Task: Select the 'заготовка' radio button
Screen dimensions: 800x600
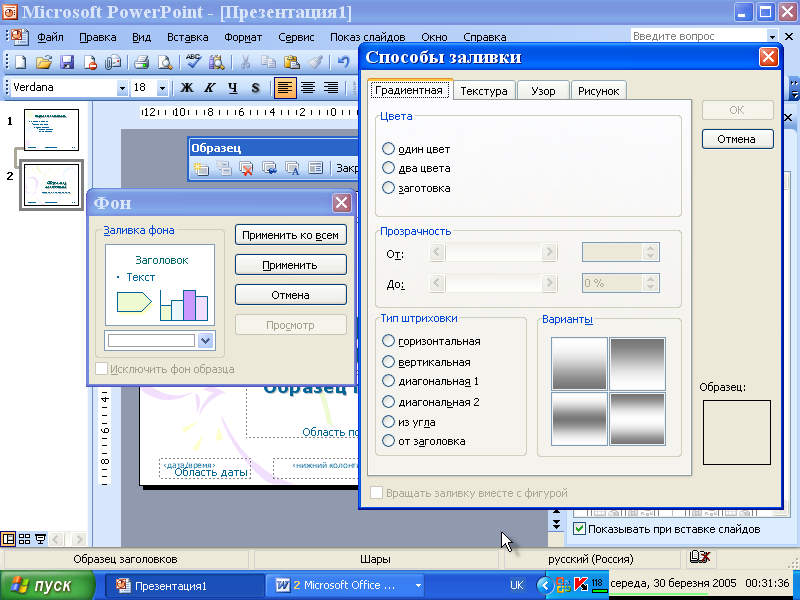Action: point(388,187)
